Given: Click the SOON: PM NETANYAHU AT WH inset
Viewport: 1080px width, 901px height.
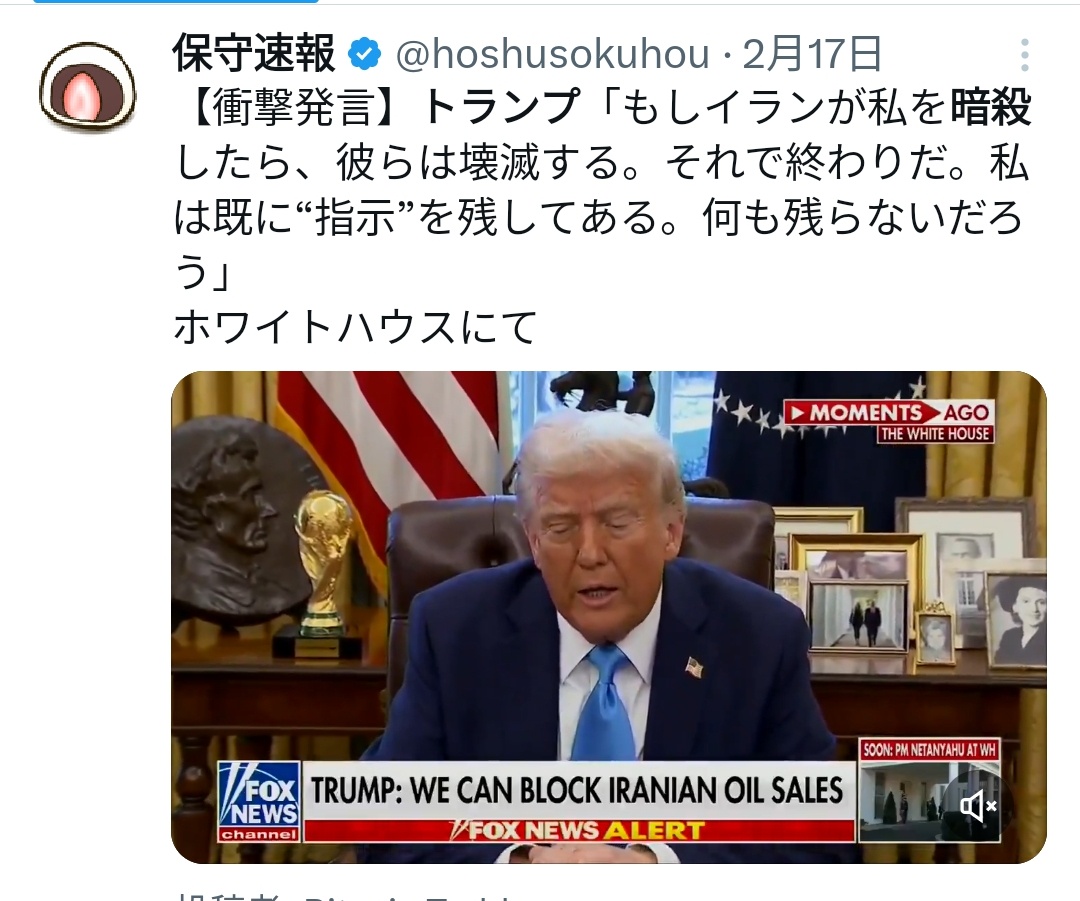Looking at the screenshot, I should 929,789.
